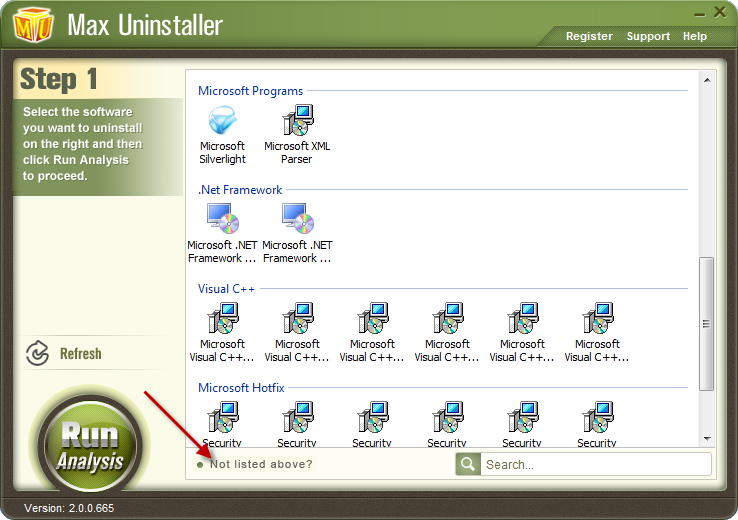The width and height of the screenshot is (738, 520).
Task: Click the search magnifier icon
Action: click(468, 464)
